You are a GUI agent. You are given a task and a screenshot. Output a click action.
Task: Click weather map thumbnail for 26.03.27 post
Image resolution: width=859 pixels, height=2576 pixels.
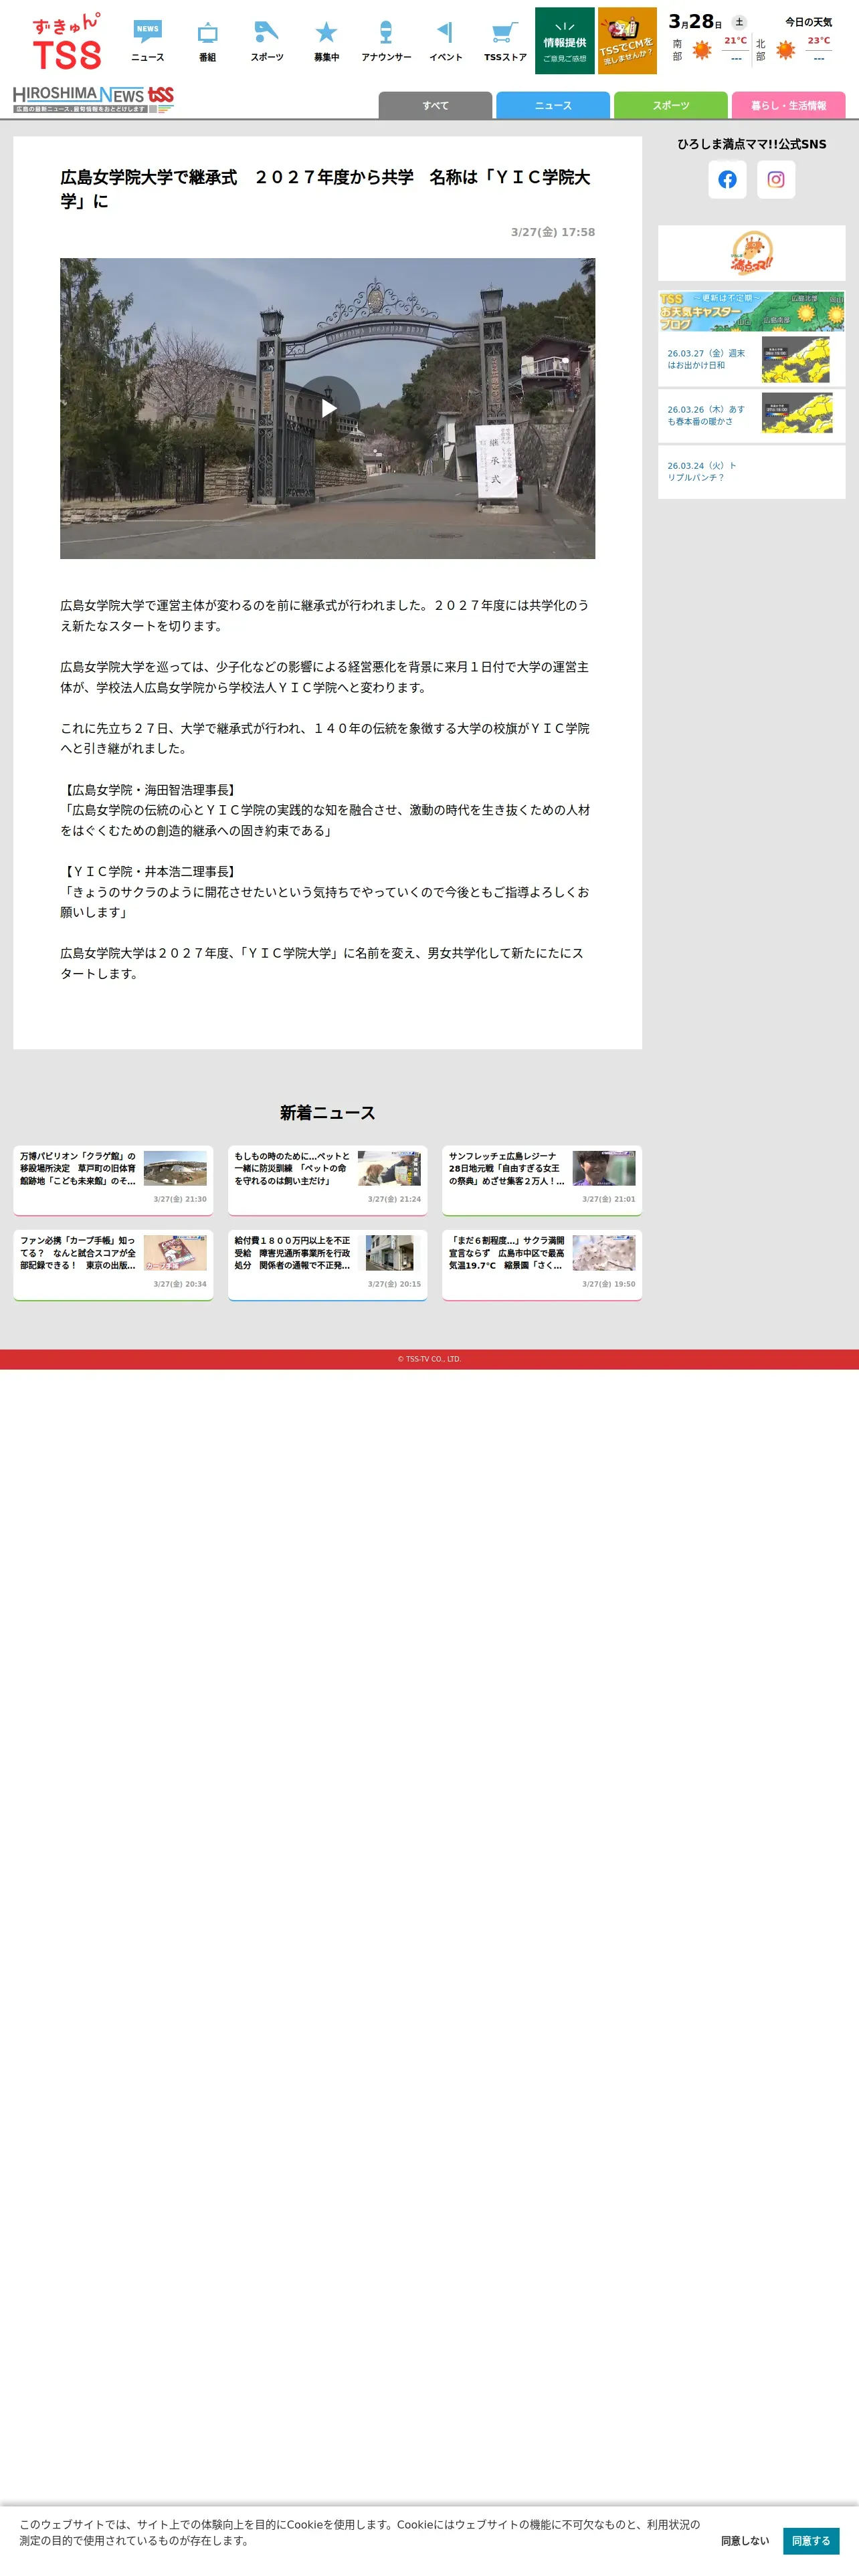(x=797, y=360)
